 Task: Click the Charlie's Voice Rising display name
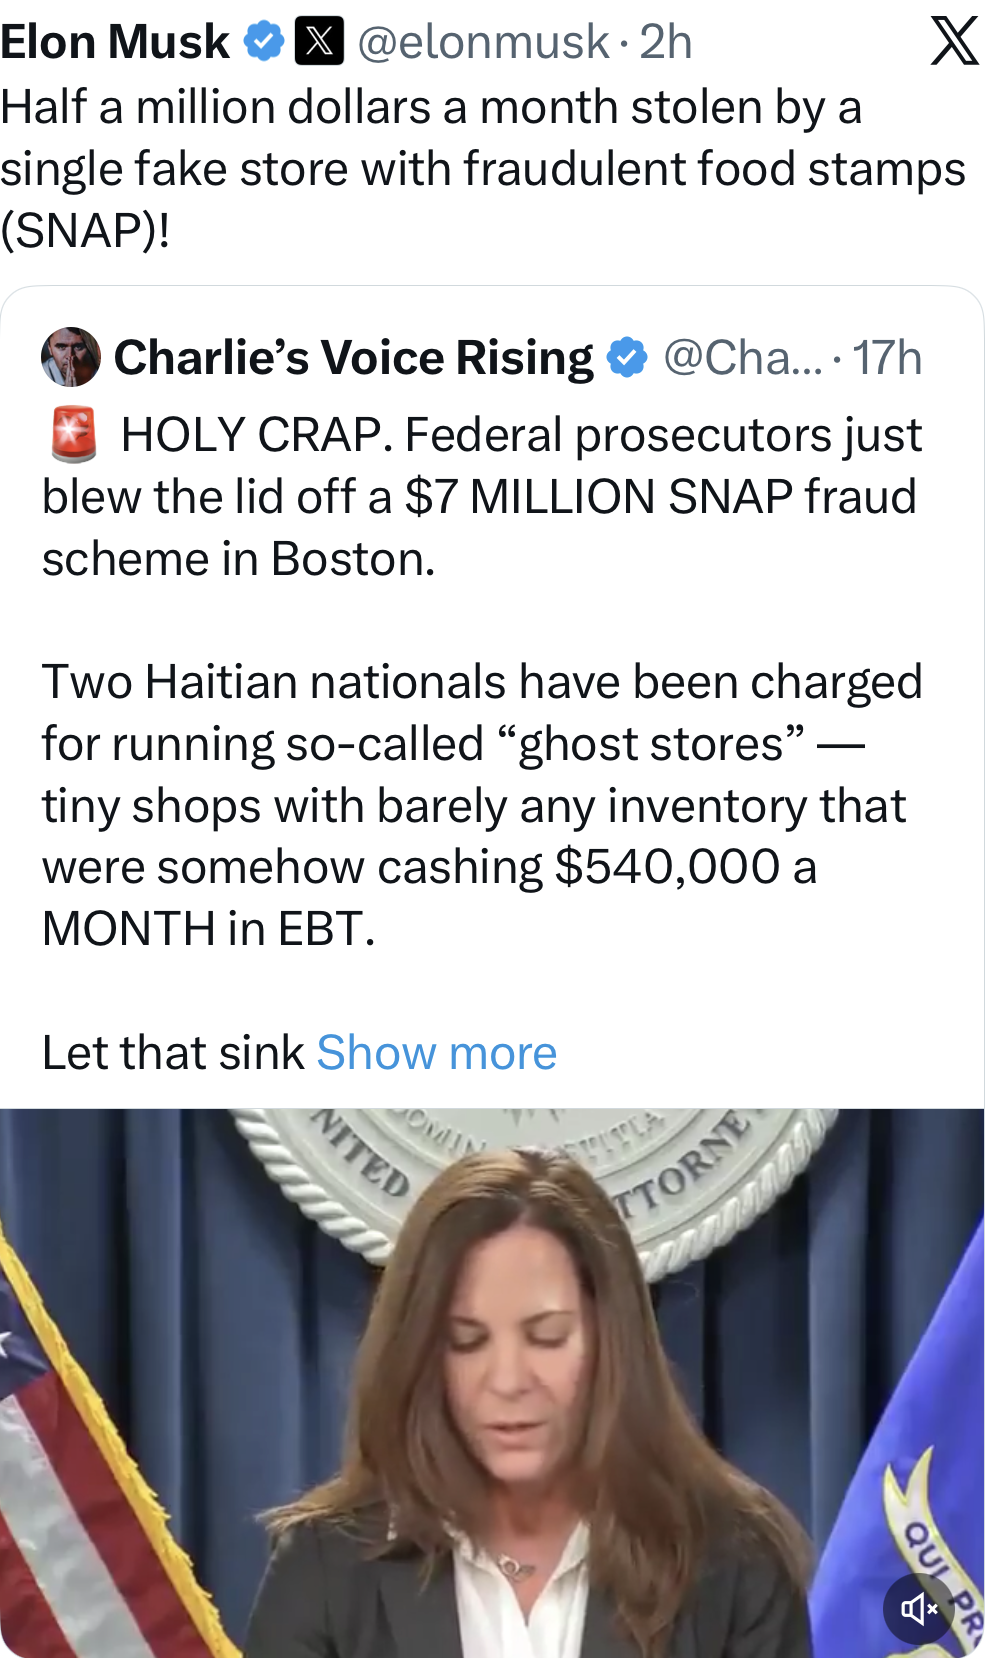click(x=353, y=357)
